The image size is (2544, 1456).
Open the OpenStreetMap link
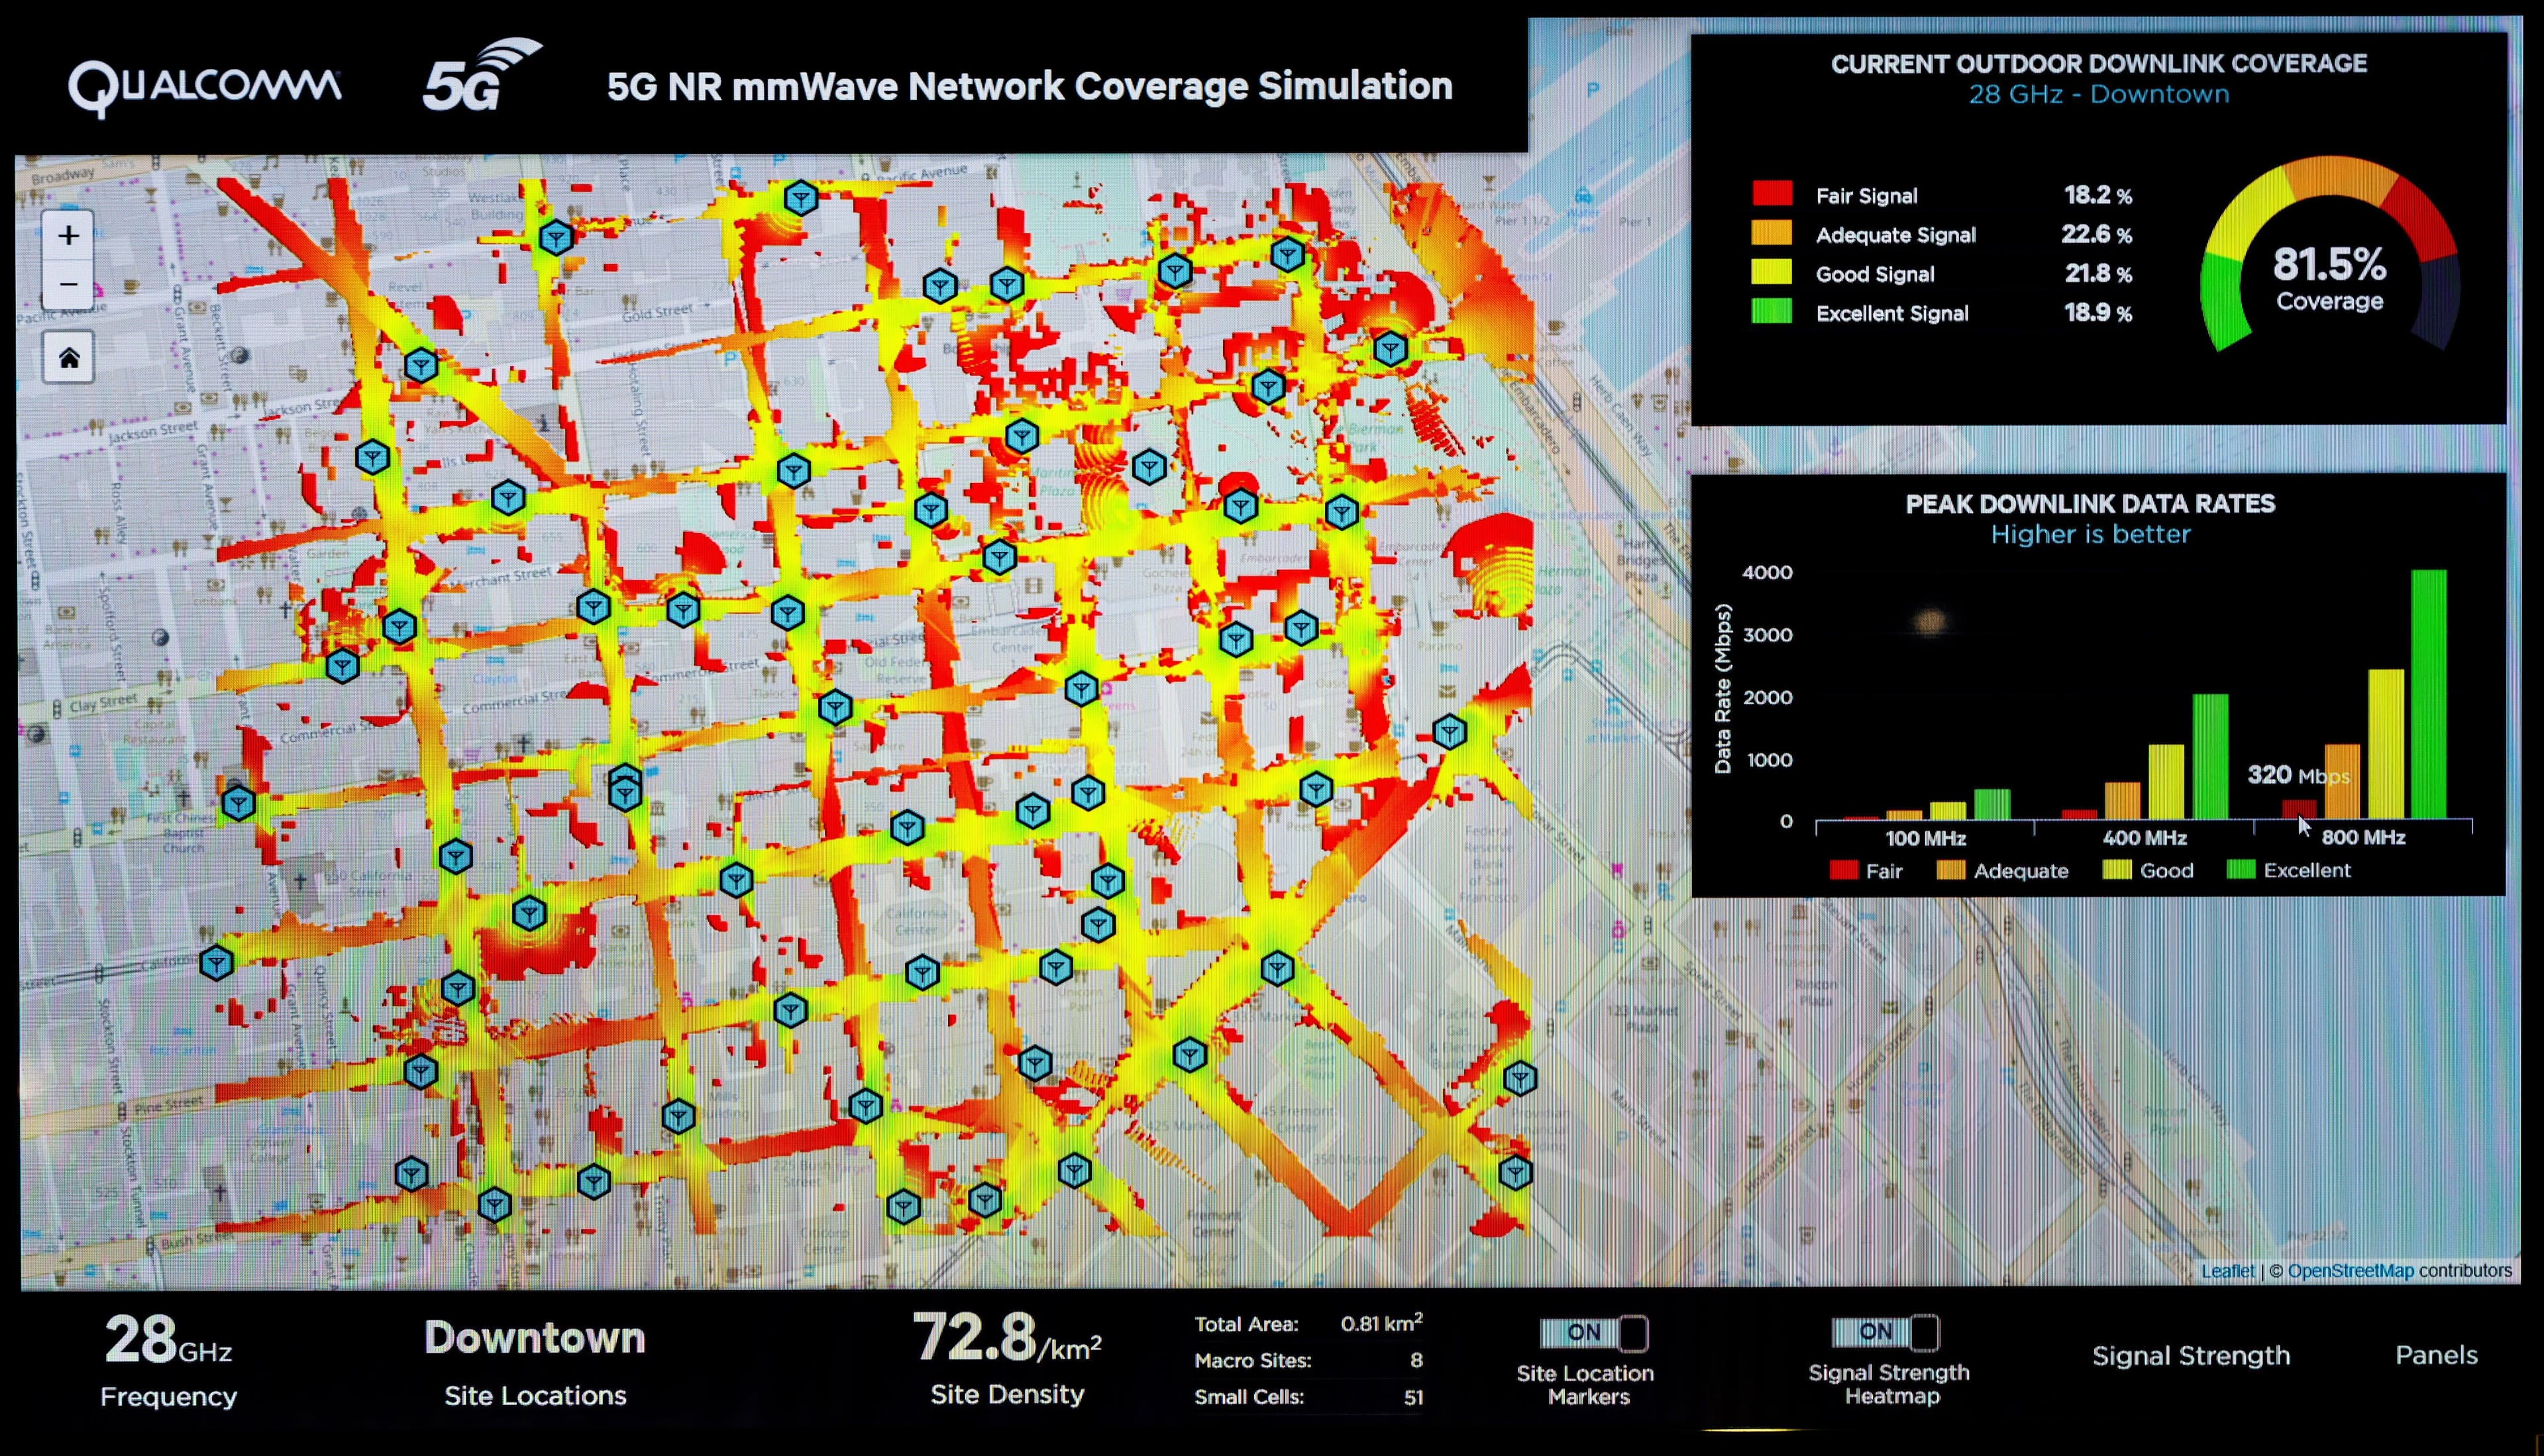[x=2350, y=1270]
